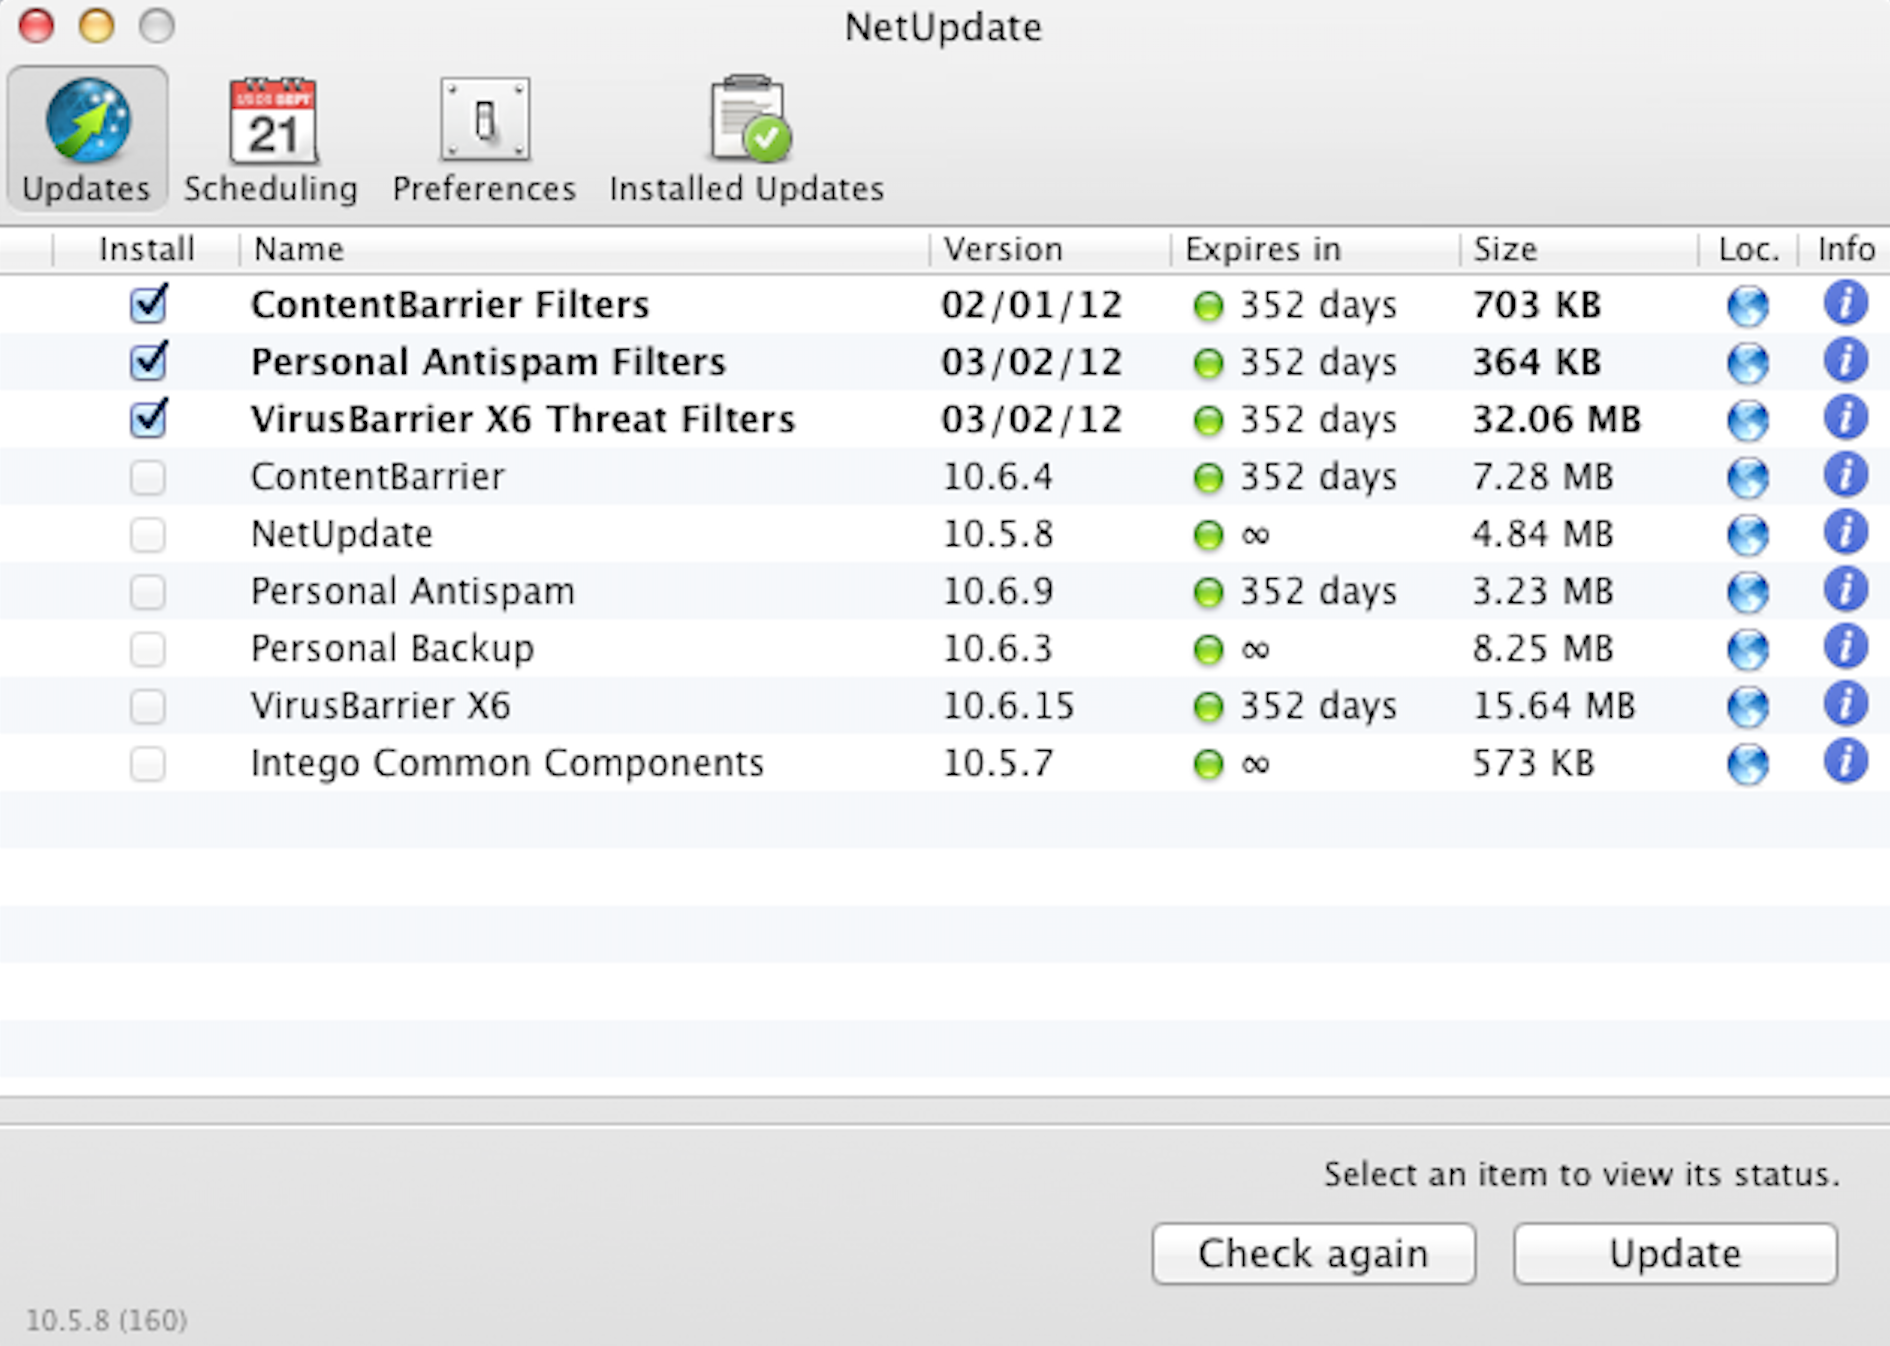Check install box for ContentBarrier 10.6.4

(x=148, y=477)
